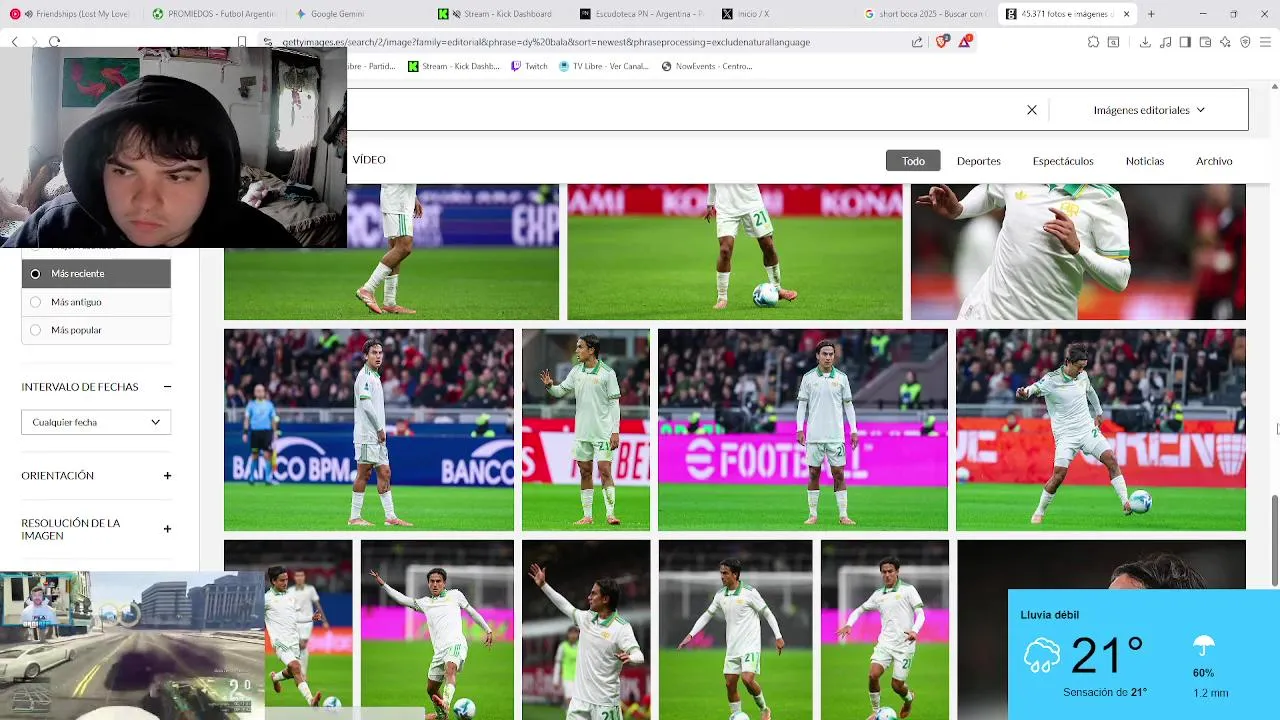Screen dimensions: 1280x720
Task: Open the browser hamburger menu
Action: tap(1265, 42)
